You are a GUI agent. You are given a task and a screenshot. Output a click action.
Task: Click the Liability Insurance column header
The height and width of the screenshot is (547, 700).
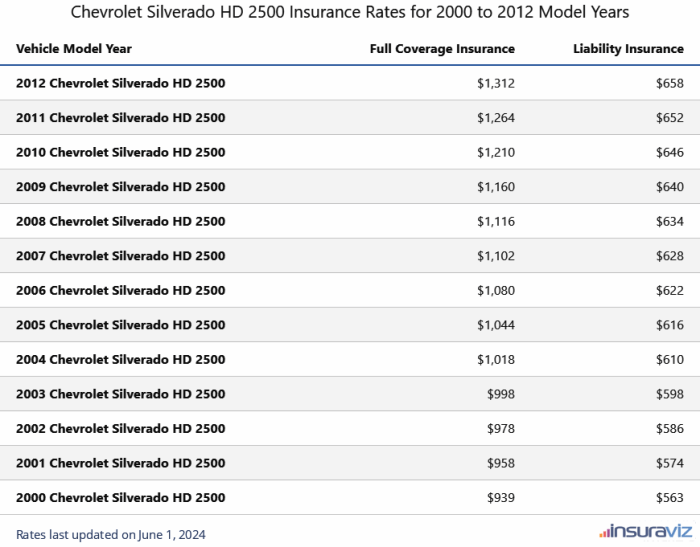[x=628, y=48]
